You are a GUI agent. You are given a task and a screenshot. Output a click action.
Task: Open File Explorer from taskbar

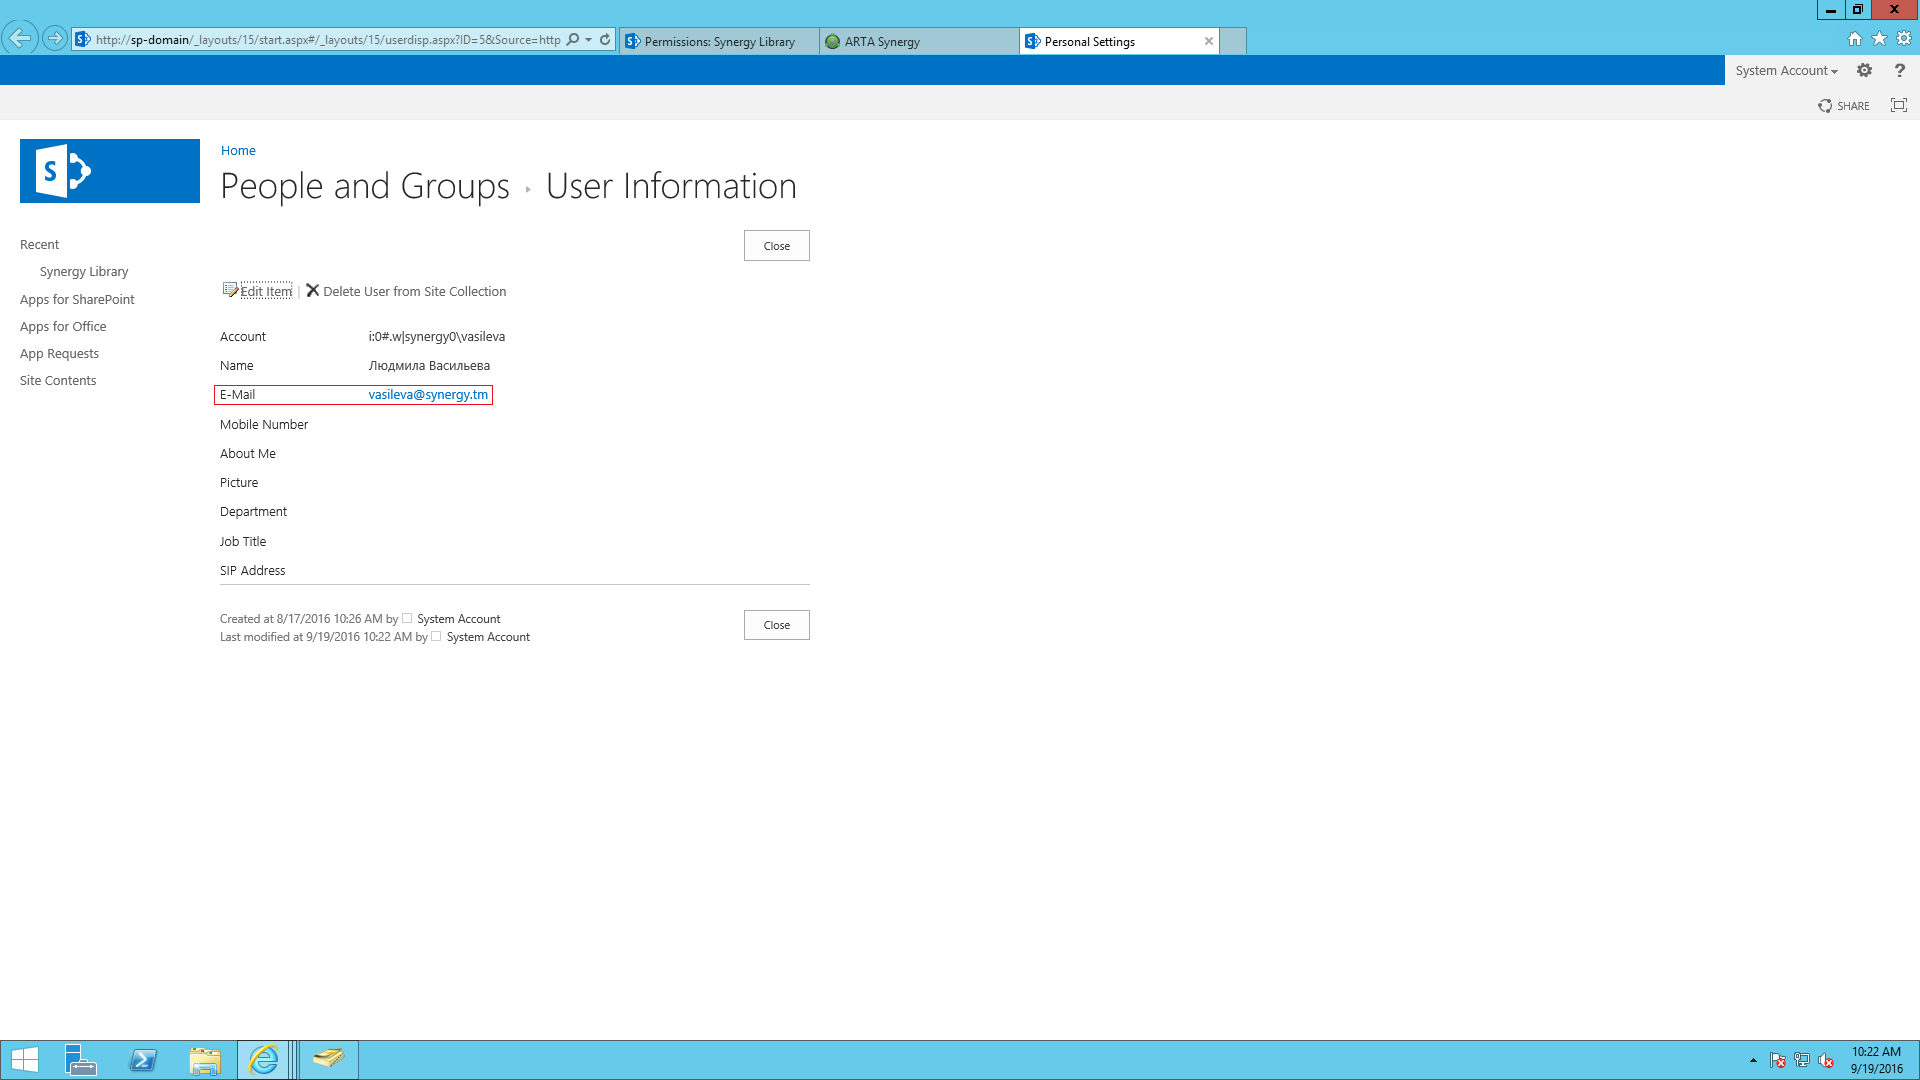click(205, 1060)
